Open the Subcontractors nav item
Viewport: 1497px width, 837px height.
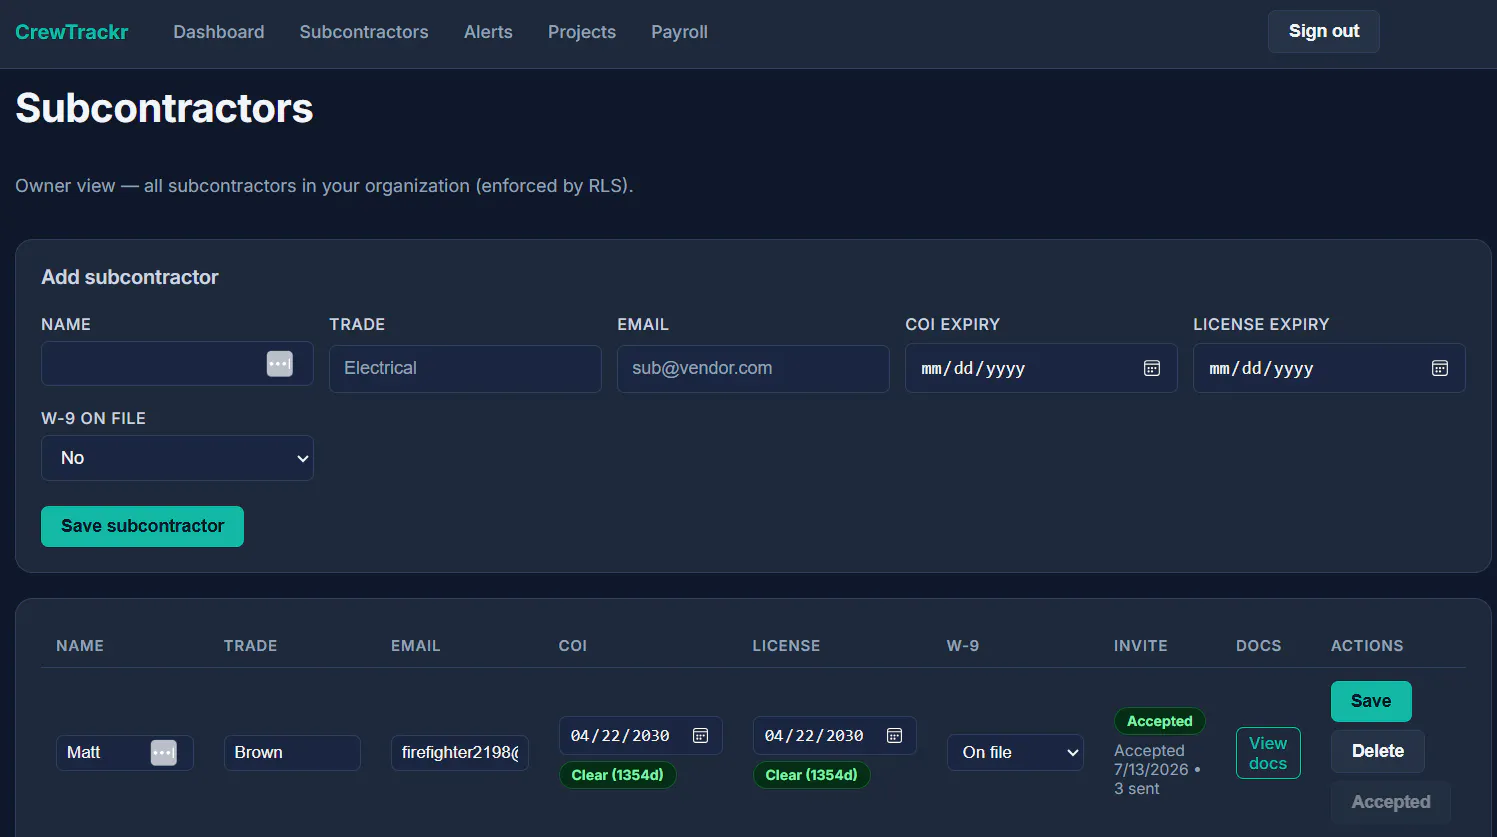coord(364,32)
